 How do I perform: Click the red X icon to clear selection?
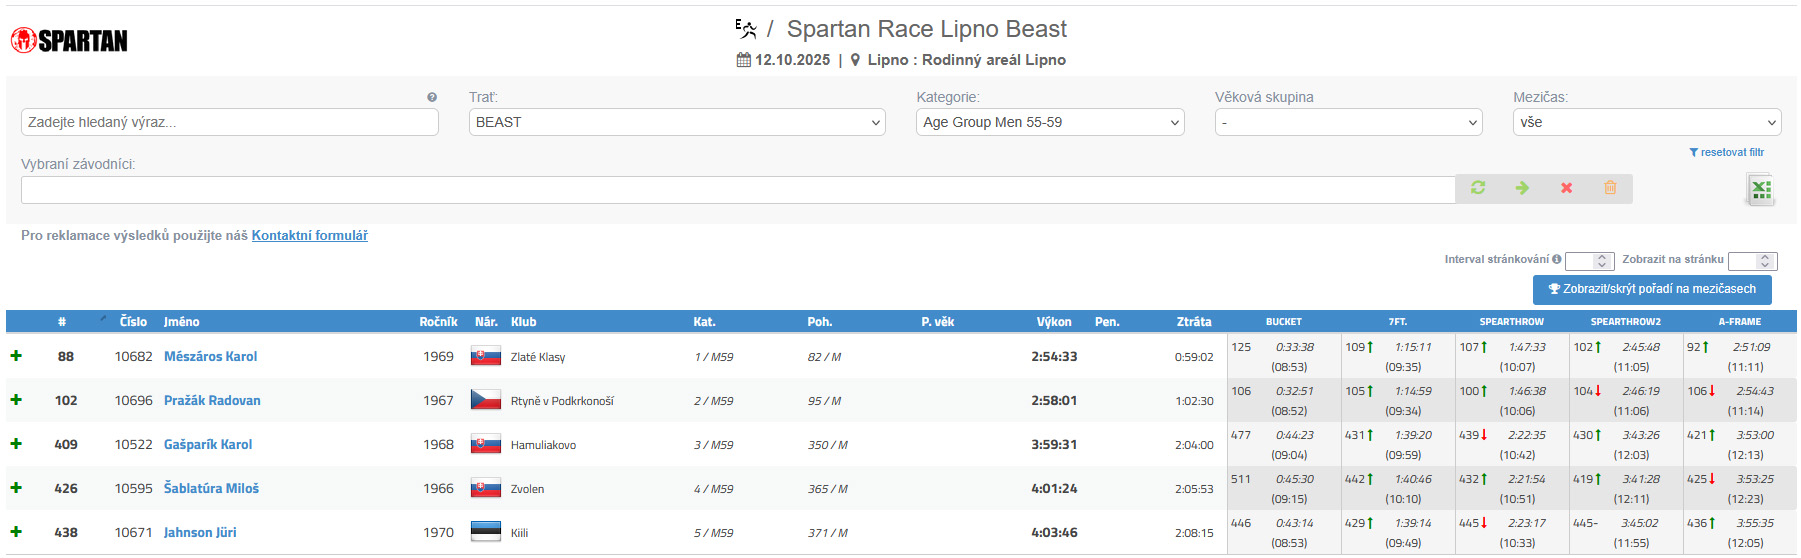coord(1566,188)
